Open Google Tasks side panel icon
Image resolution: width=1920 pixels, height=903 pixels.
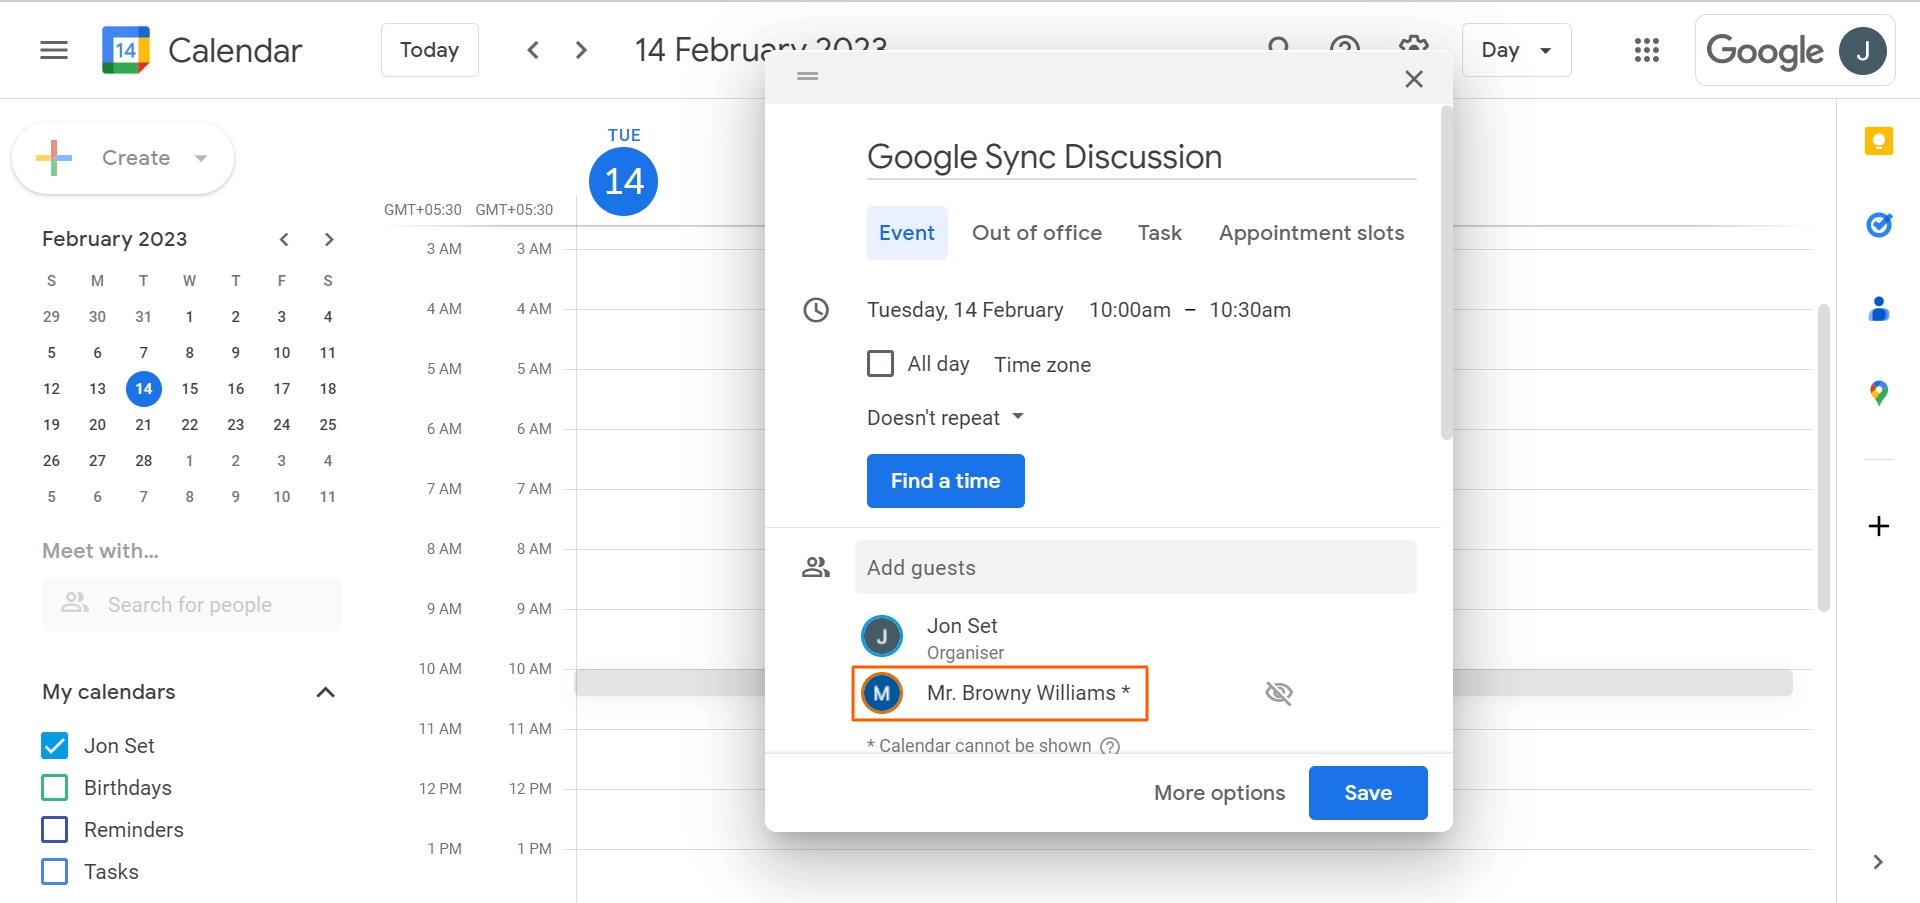pos(1879,225)
